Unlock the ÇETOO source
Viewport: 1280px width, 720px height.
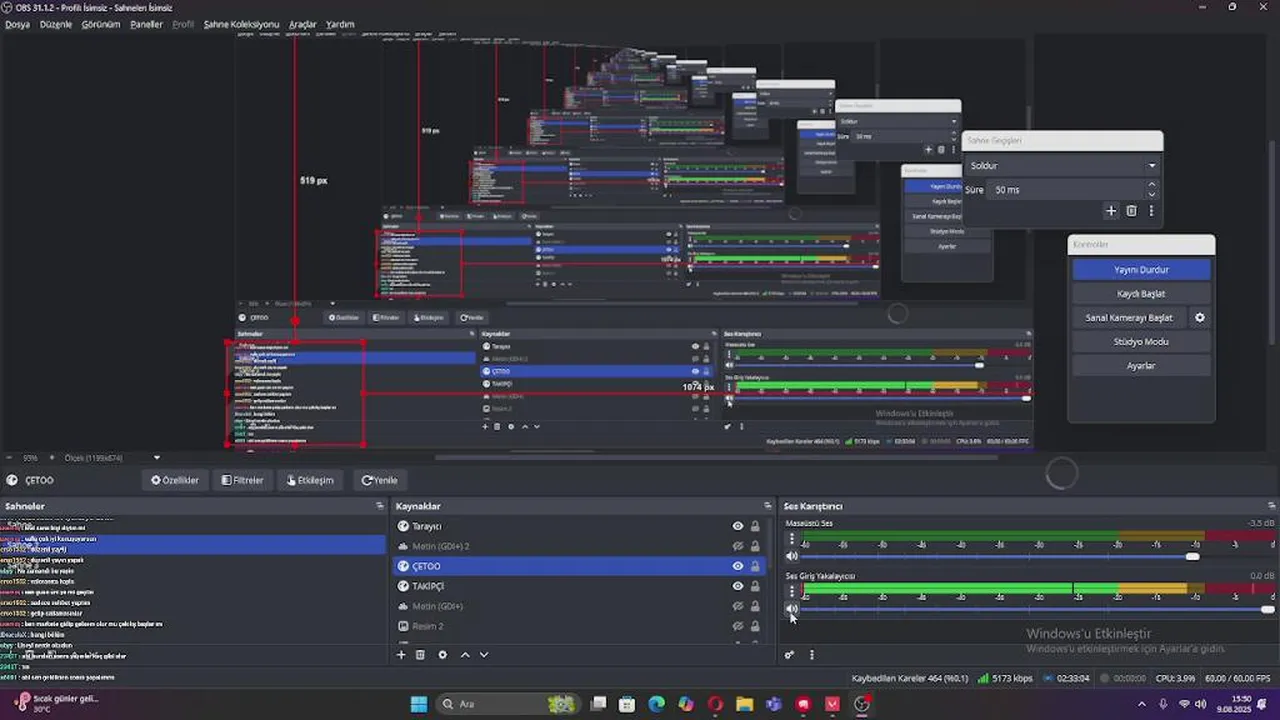(755, 566)
